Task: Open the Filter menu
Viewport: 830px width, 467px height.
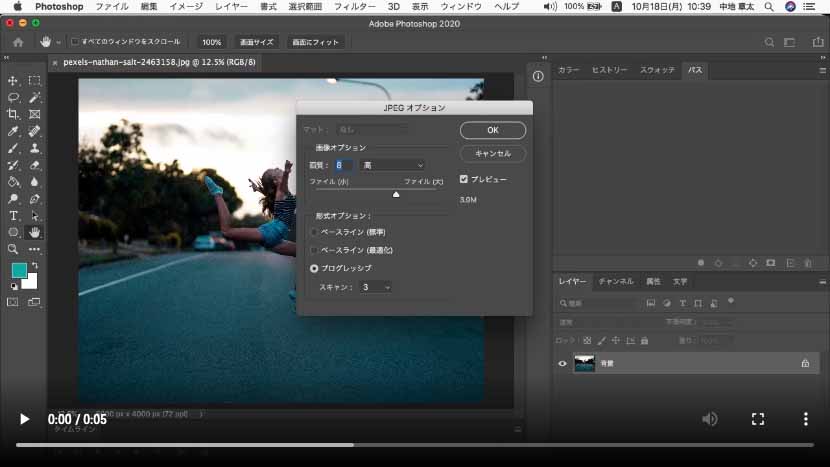Action: (x=355, y=6)
